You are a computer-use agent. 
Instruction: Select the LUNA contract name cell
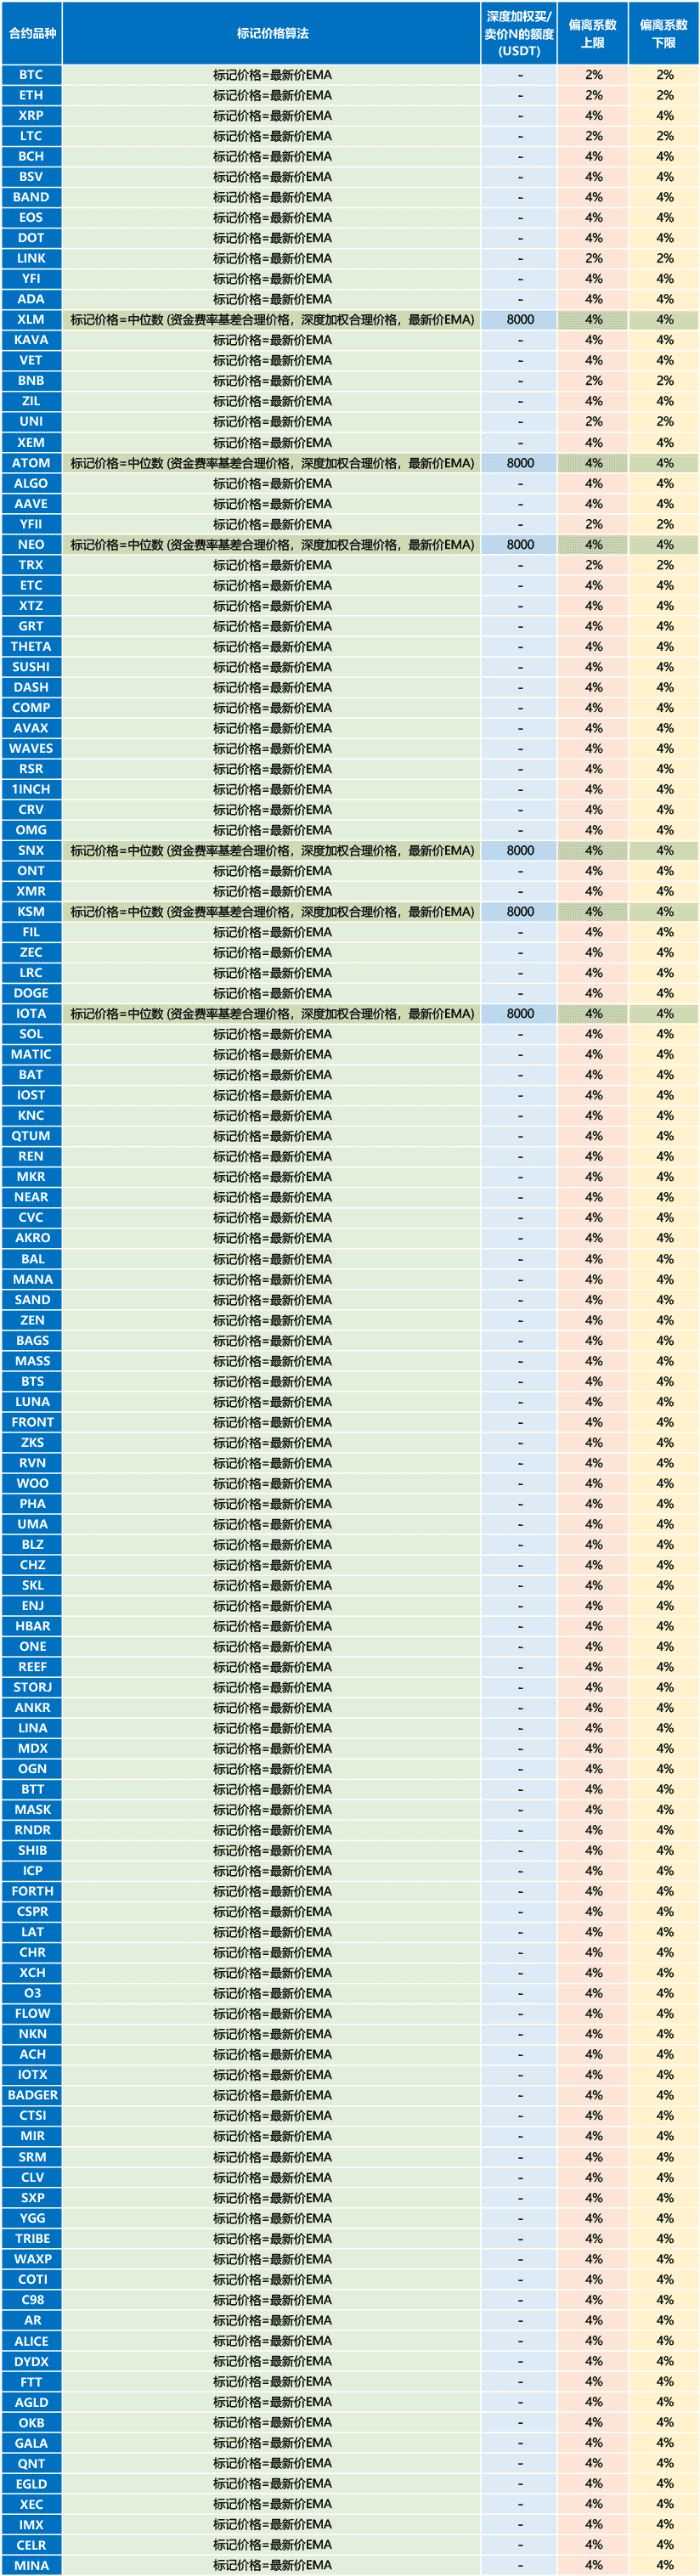click(31, 1402)
